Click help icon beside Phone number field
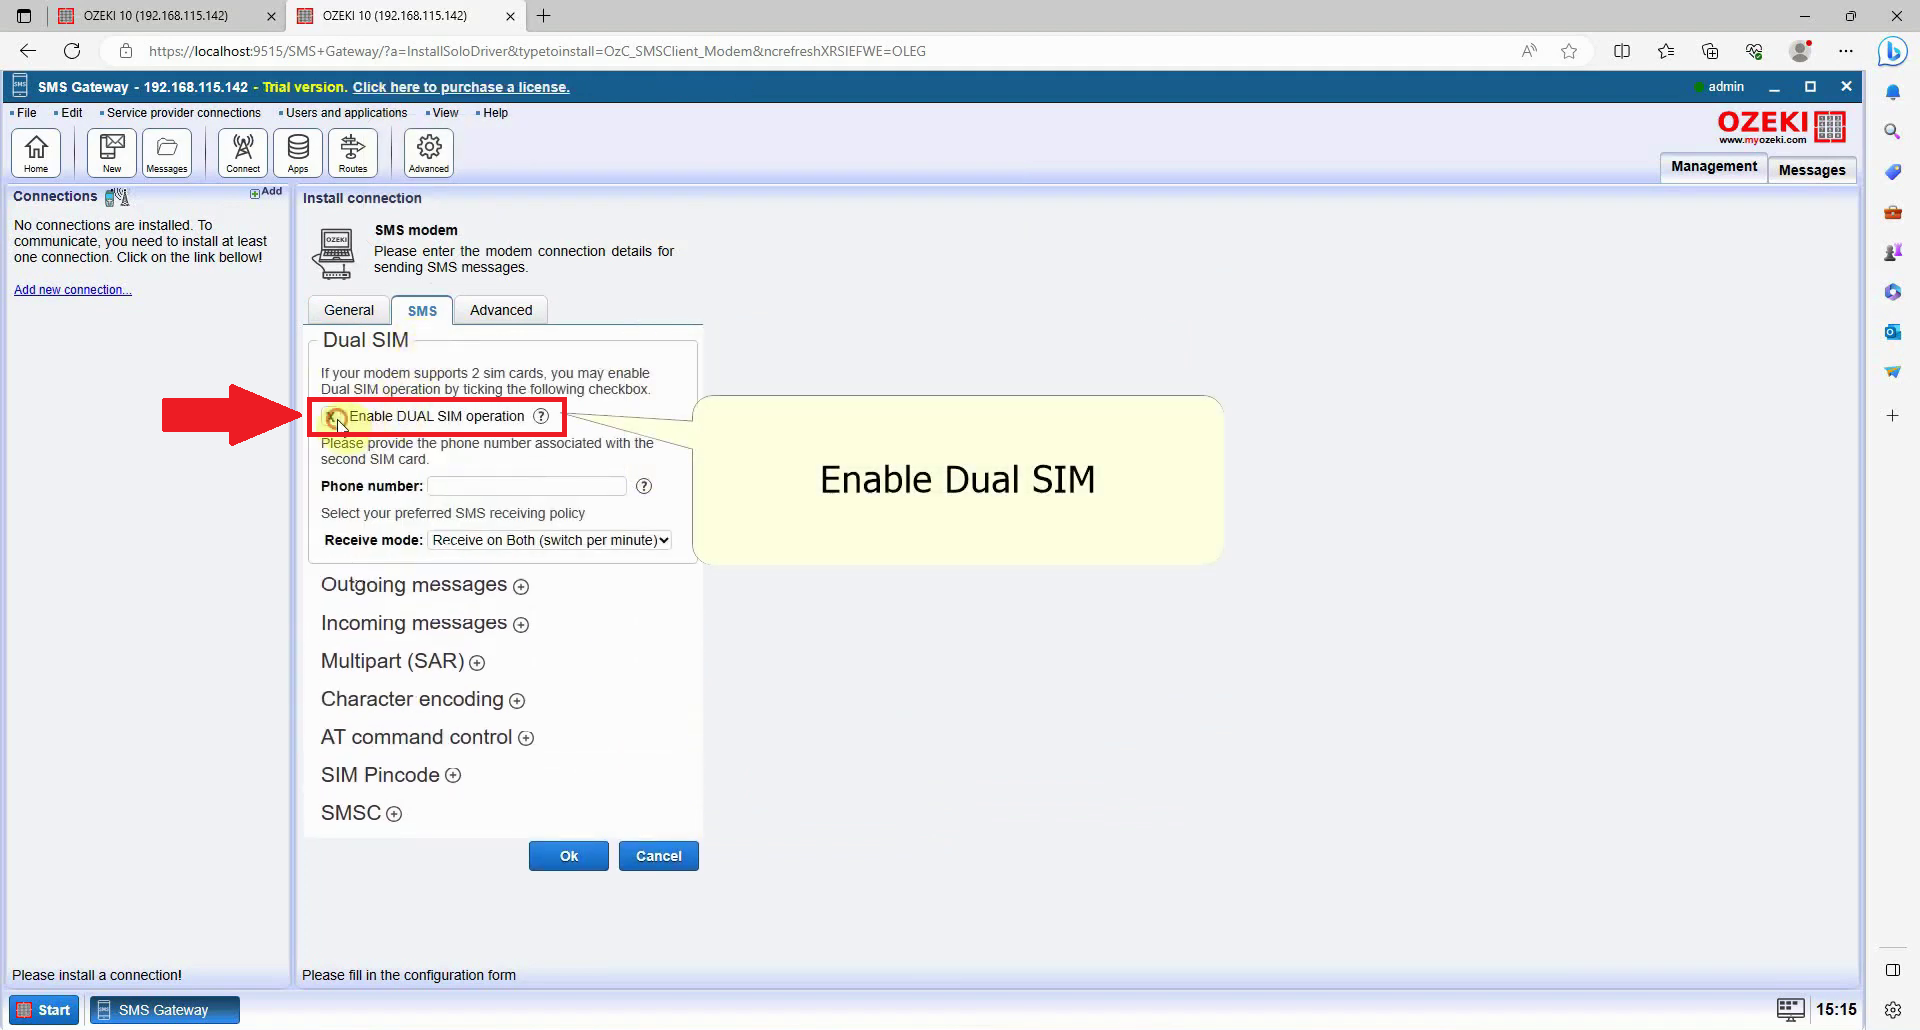Image resolution: width=1920 pixels, height=1030 pixels. [x=644, y=486]
